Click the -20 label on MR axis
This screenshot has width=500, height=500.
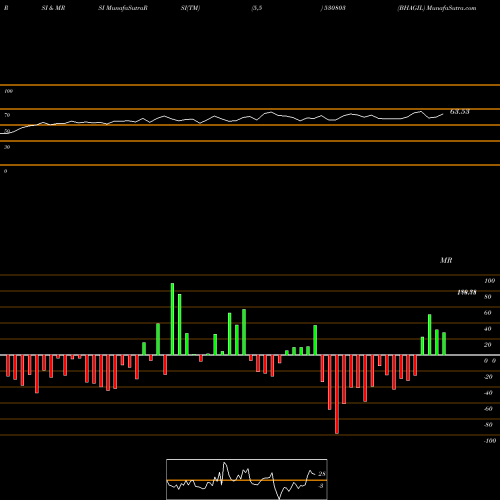point(488,377)
